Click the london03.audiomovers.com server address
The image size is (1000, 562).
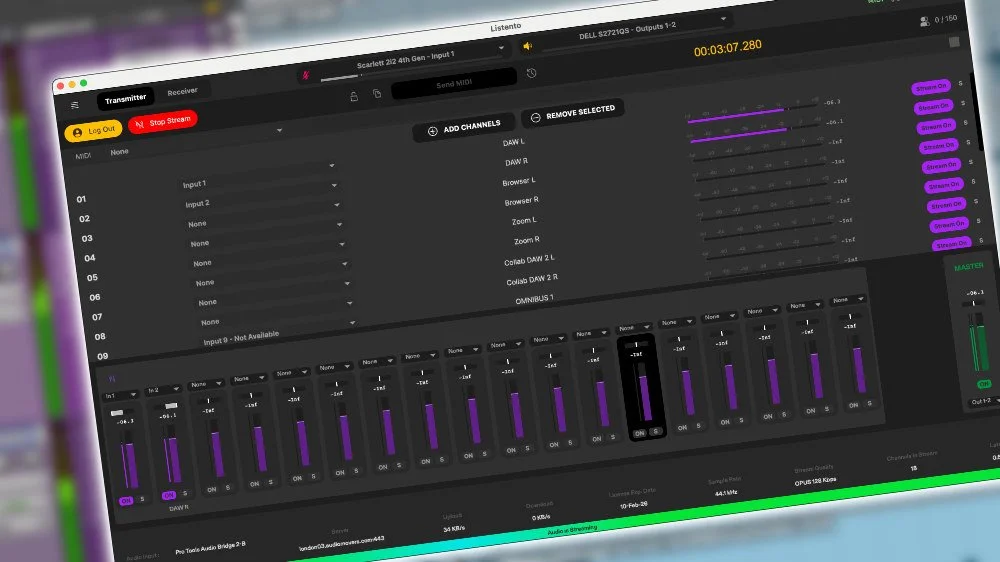pyautogui.click(x=341, y=543)
